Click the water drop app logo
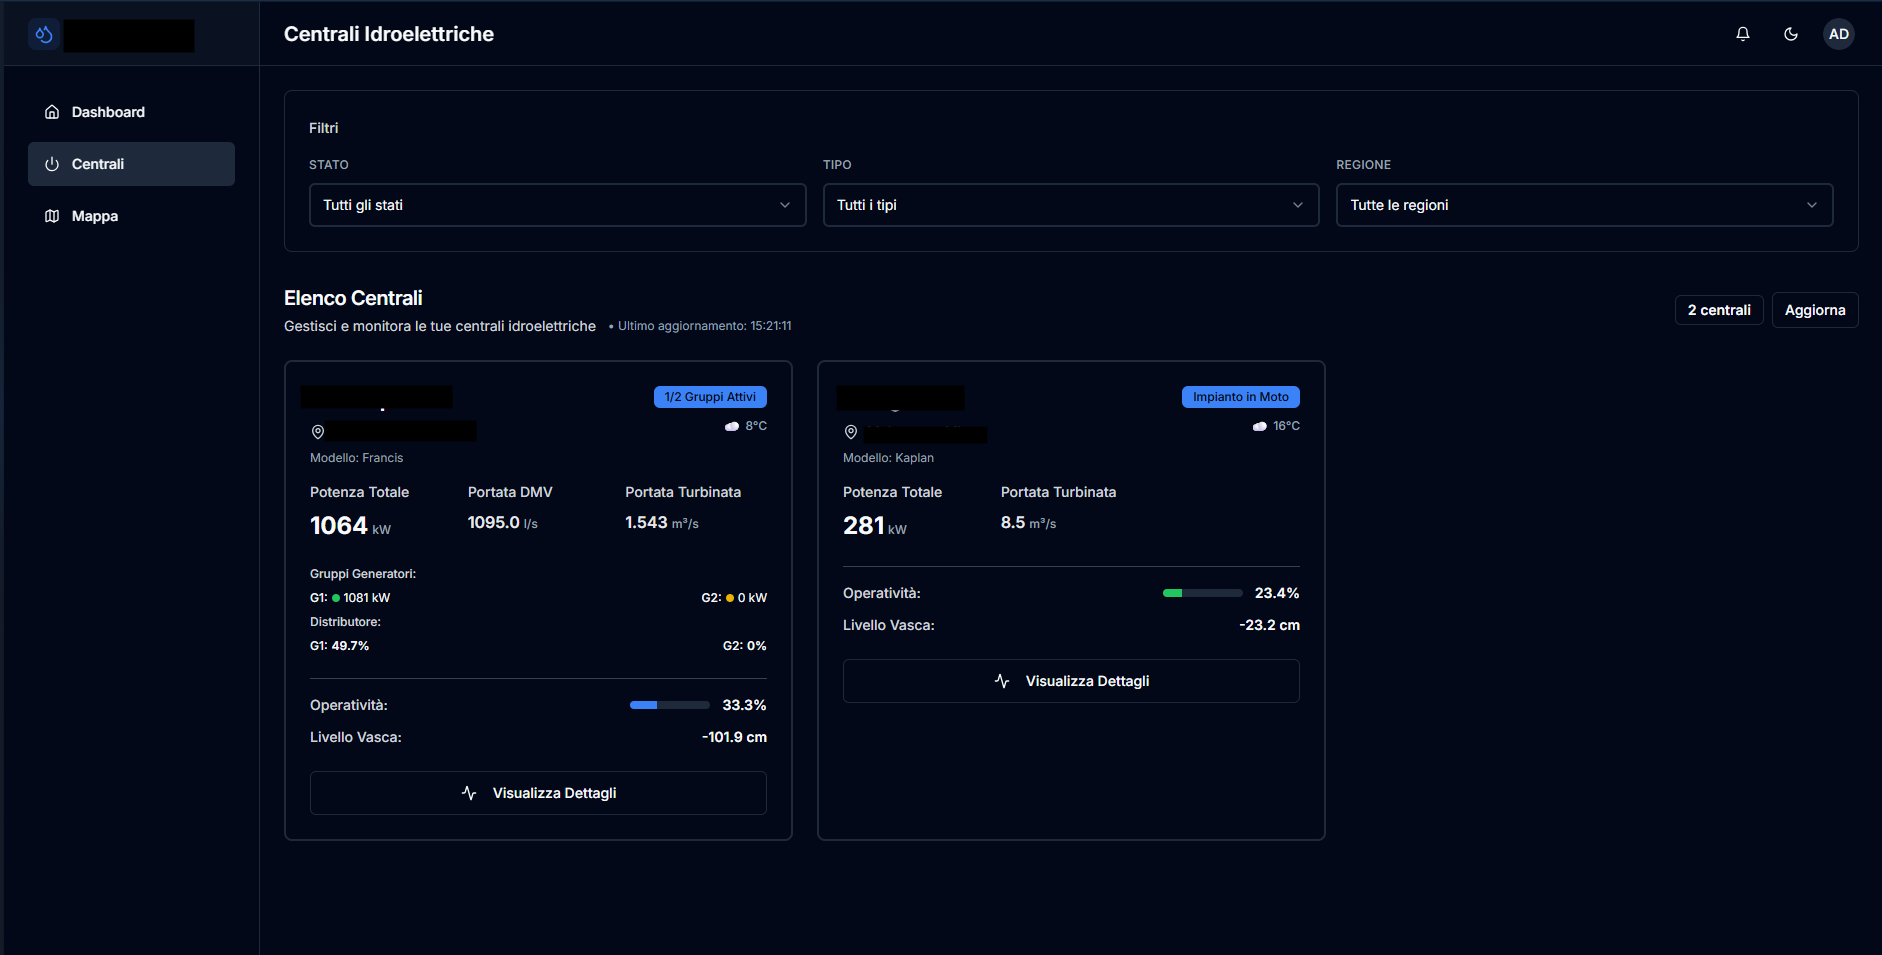 43,34
